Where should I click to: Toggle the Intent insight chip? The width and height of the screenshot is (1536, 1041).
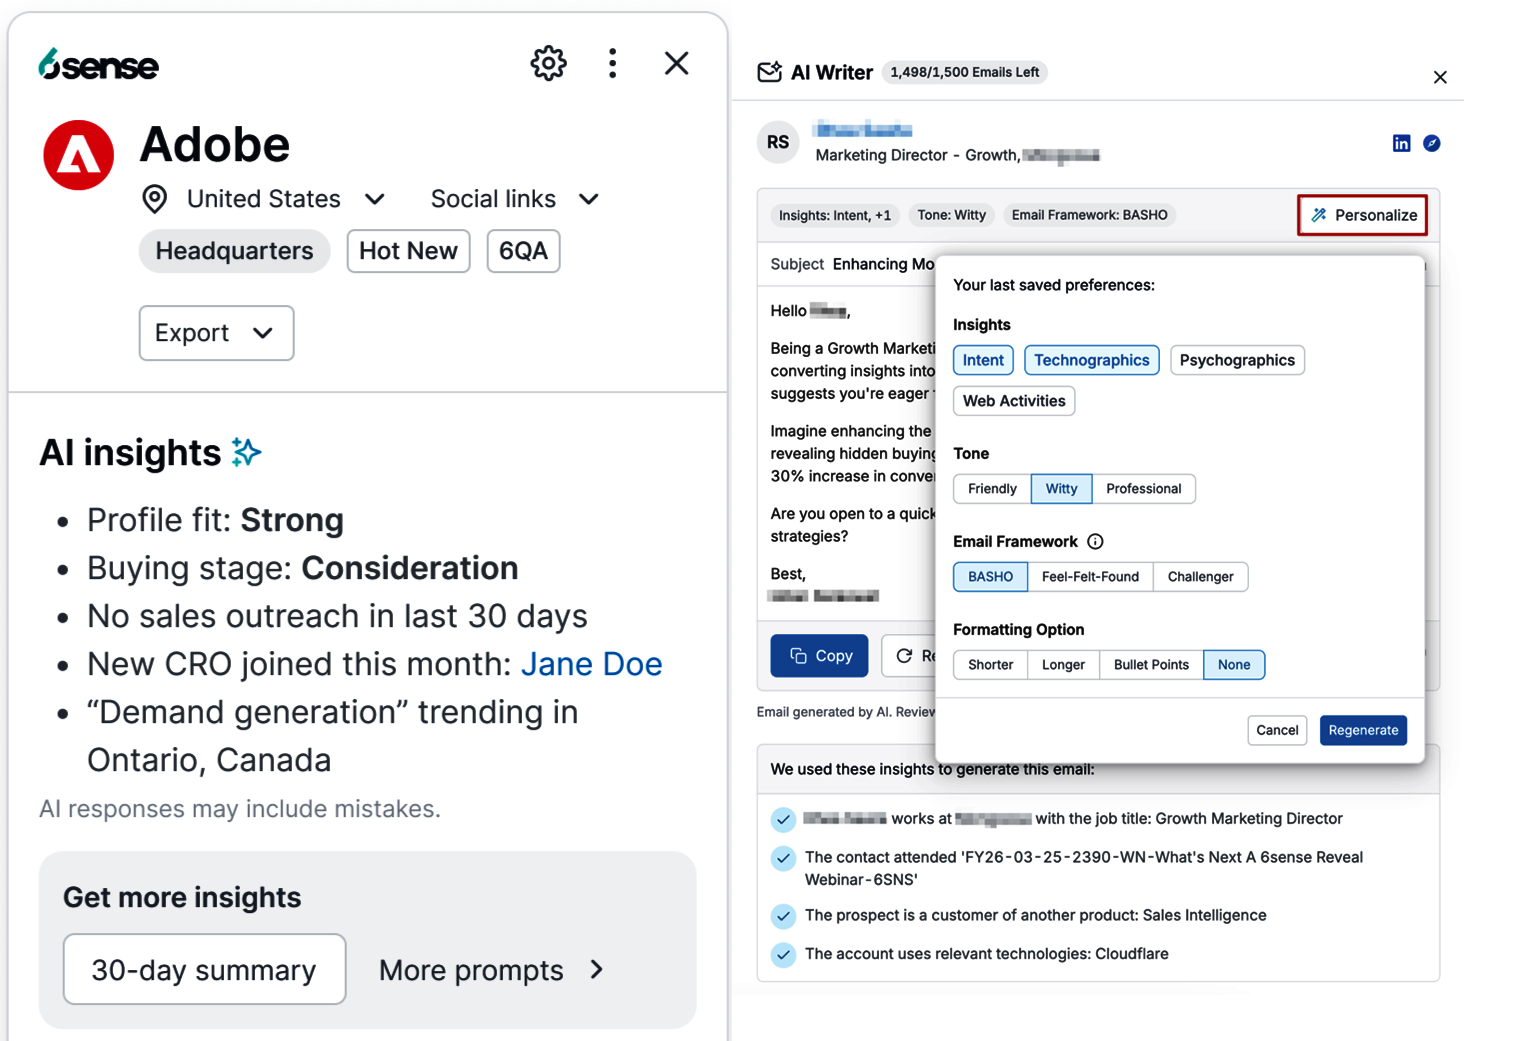click(x=983, y=360)
